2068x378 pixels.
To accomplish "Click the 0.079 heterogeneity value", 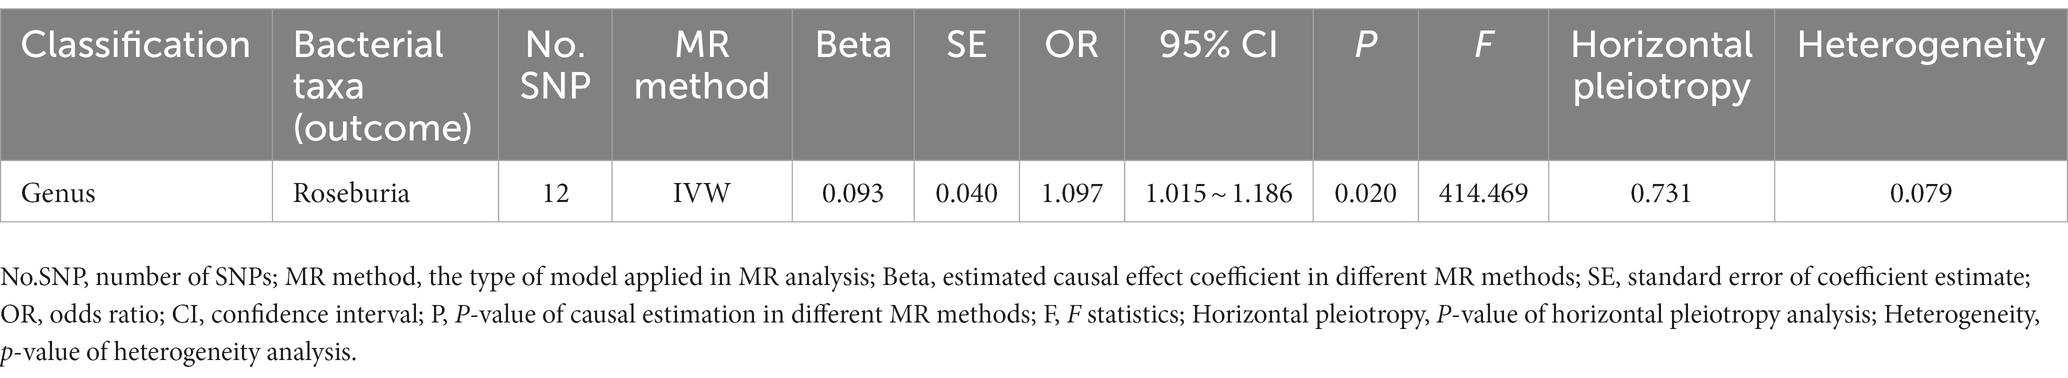I will click(1921, 193).
